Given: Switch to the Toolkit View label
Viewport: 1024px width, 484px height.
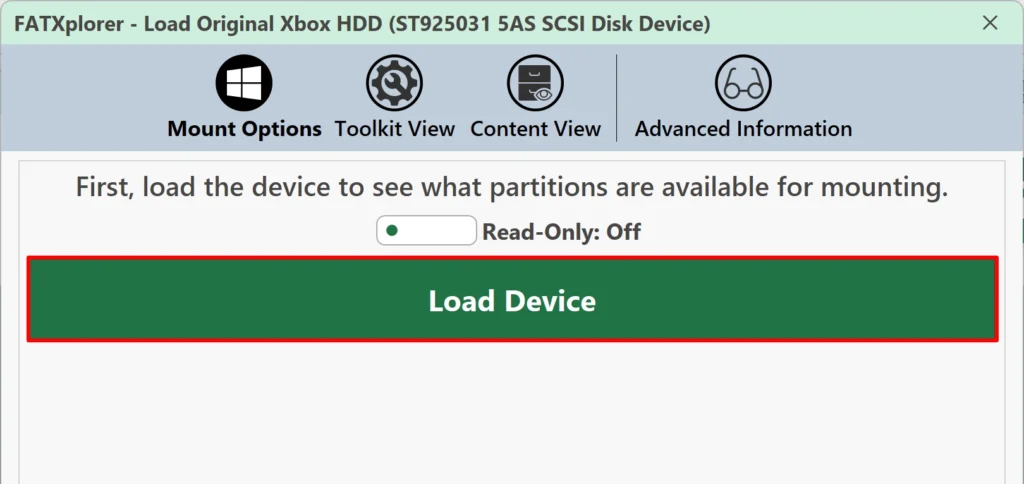Looking at the screenshot, I should [x=394, y=129].
